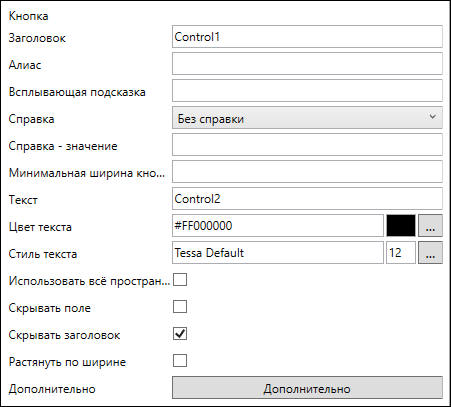Click the dropdown arrow in Справка combo

(432, 117)
